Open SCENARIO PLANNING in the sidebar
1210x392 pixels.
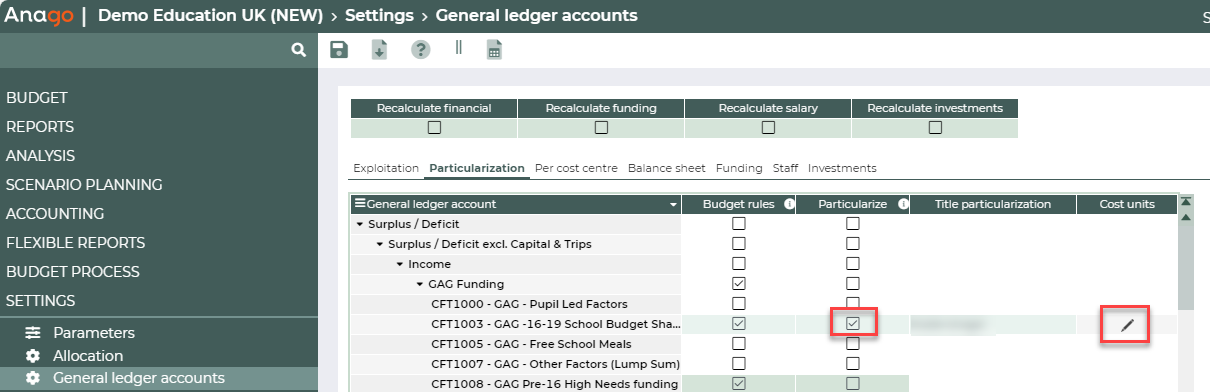(84, 185)
